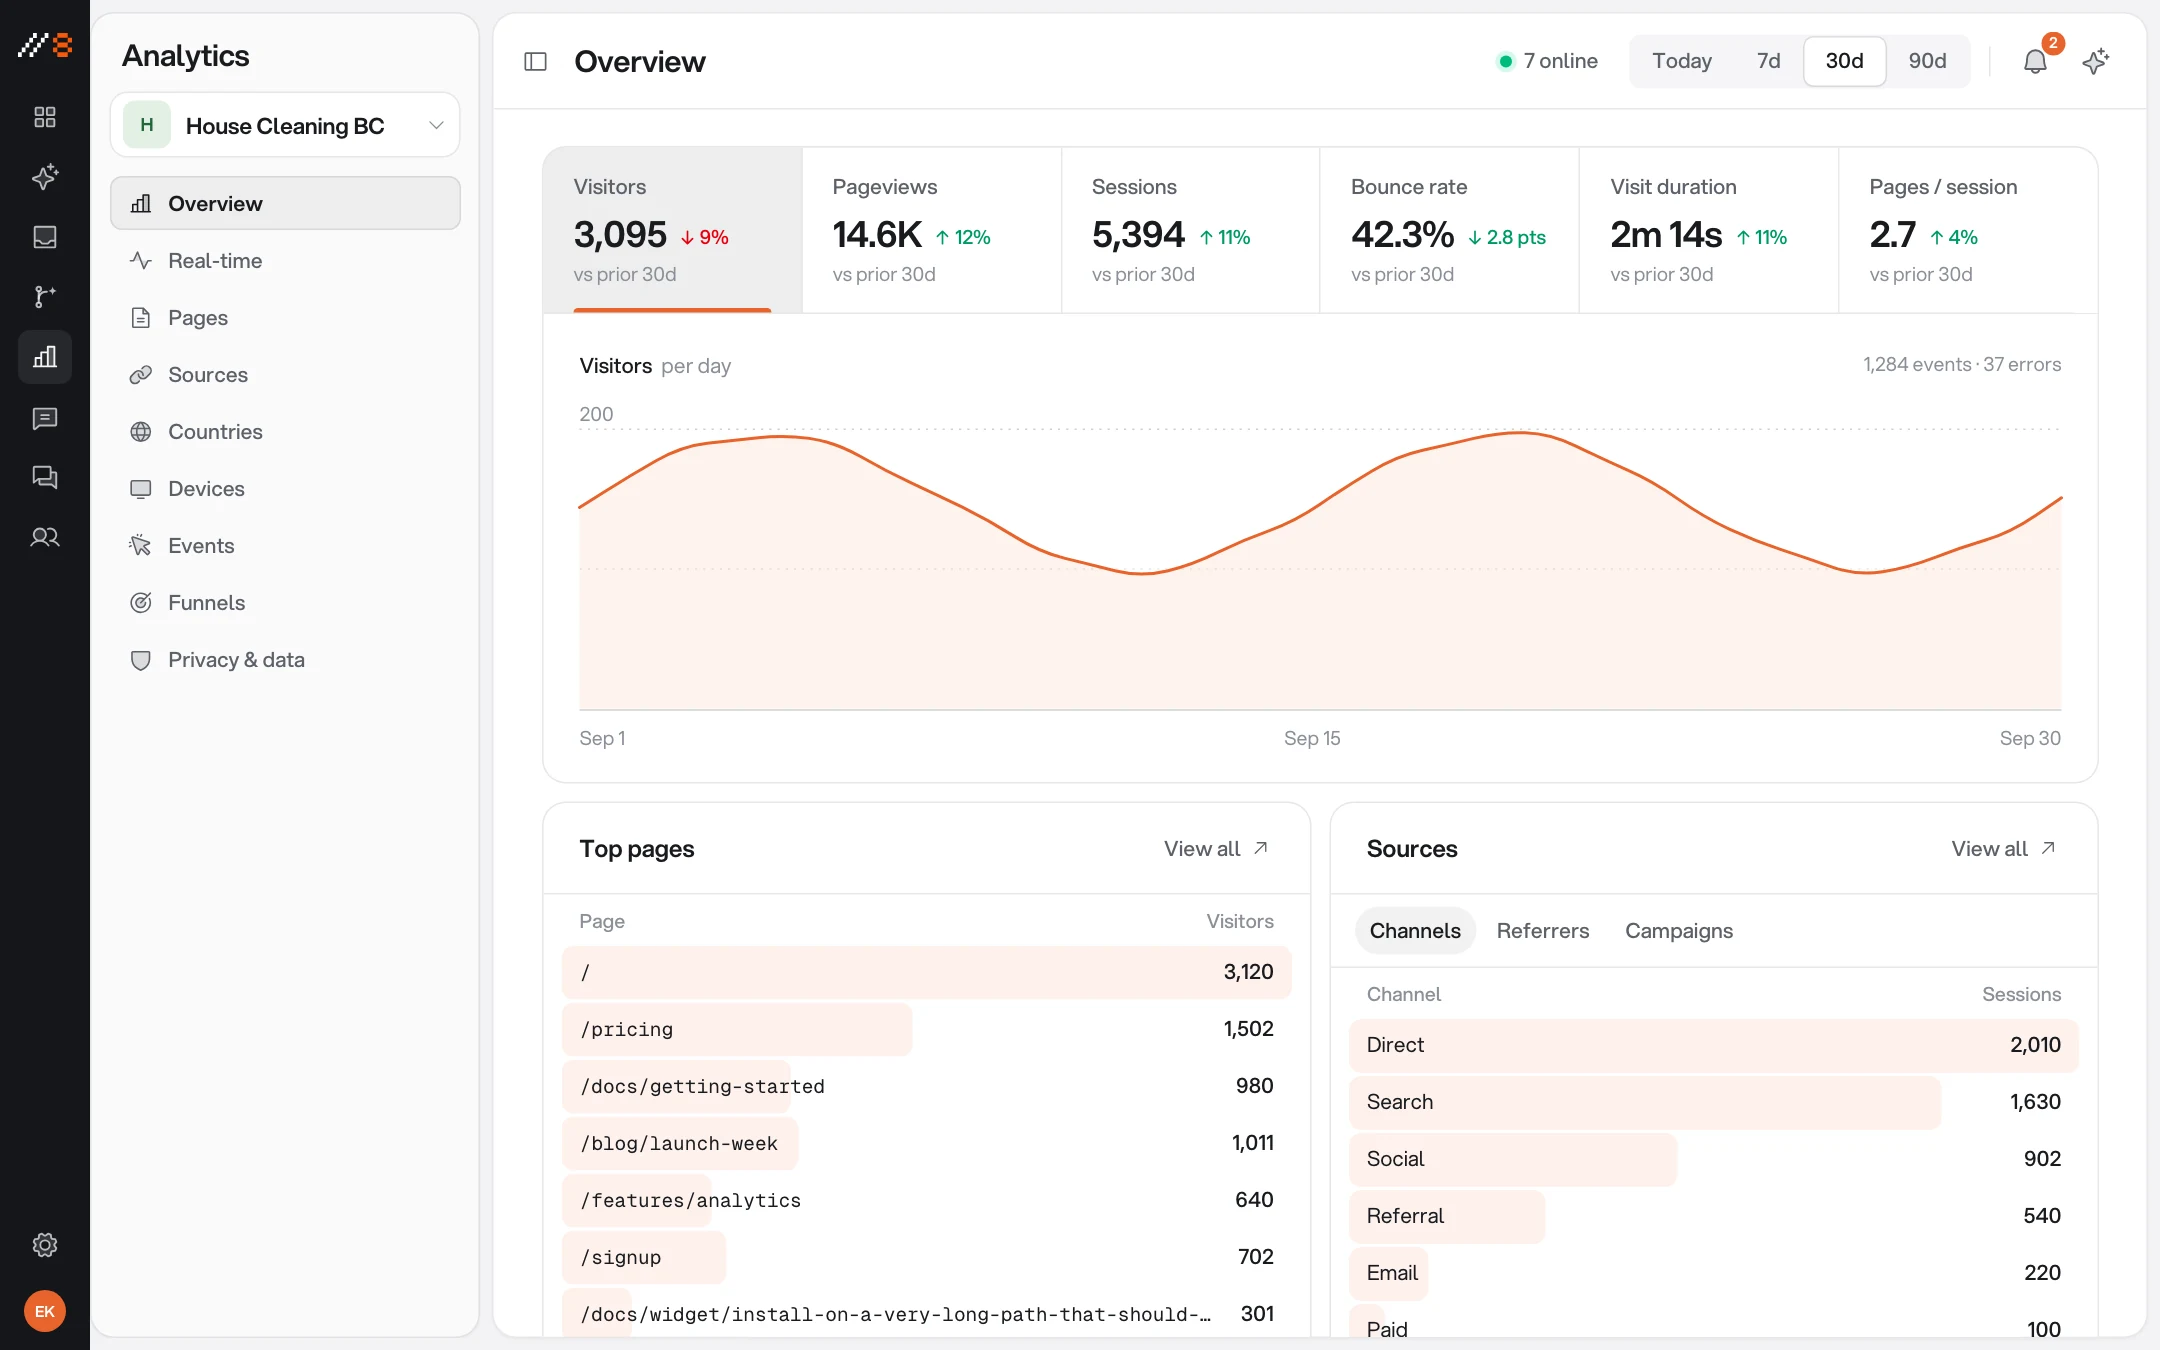Click View all in Top pages

click(x=1216, y=848)
